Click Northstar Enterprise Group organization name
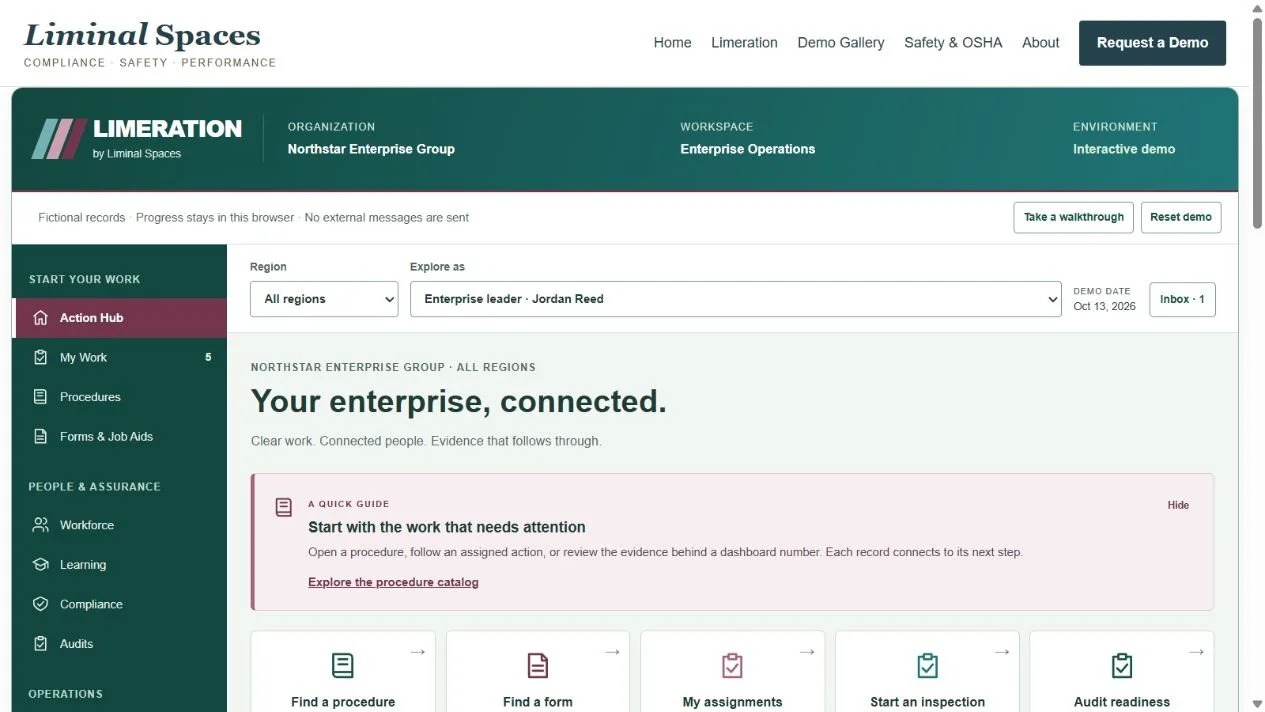The width and height of the screenshot is (1265, 712). click(371, 149)
